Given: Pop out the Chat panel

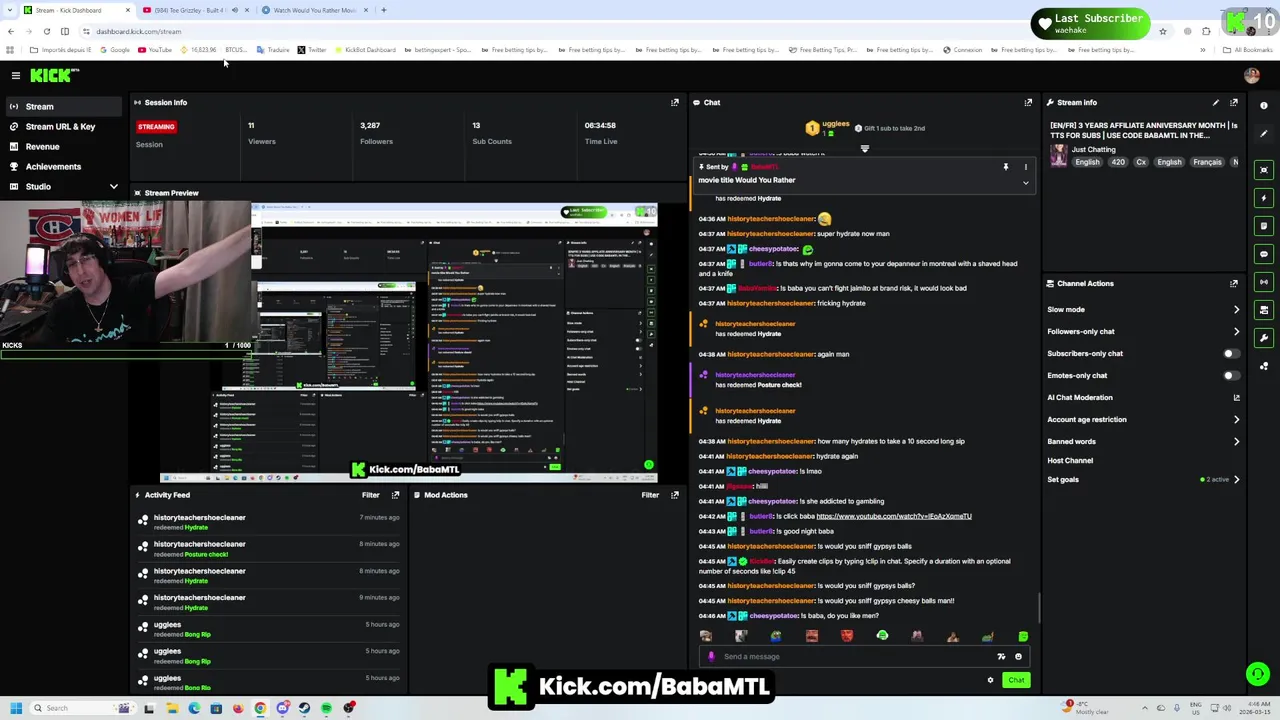Looking at the screenshot, I should tap(1028, 102).
